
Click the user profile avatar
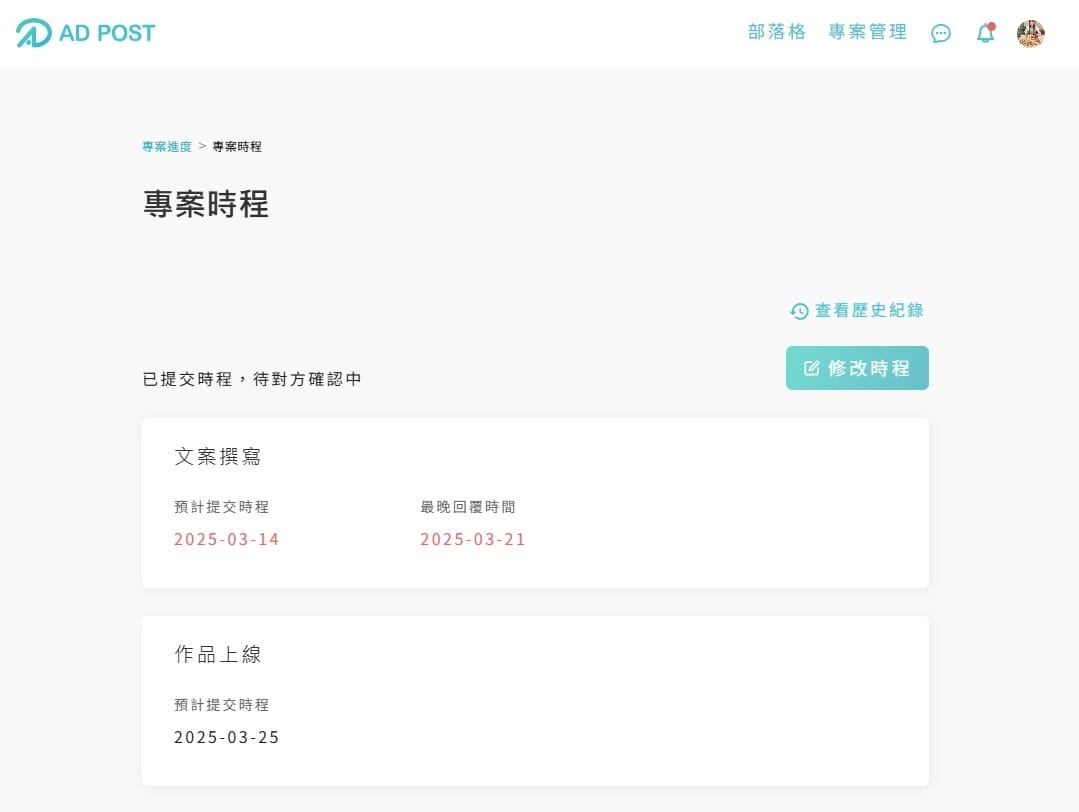pos(1030,33)
